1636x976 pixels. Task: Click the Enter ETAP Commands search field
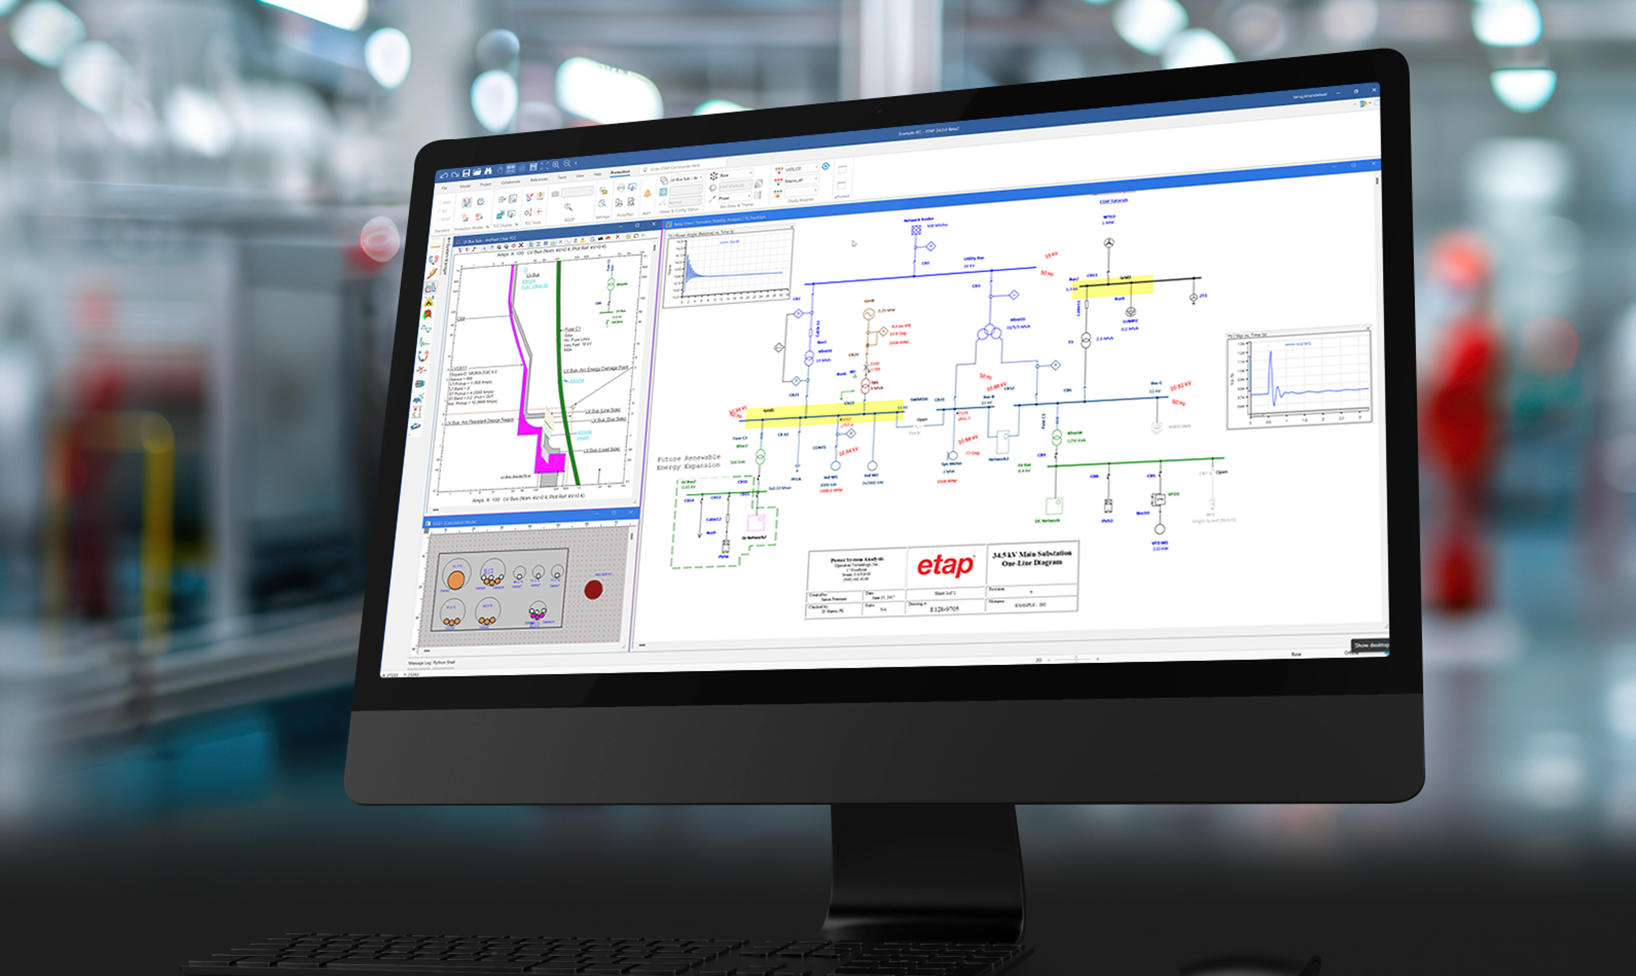[675, 168]
